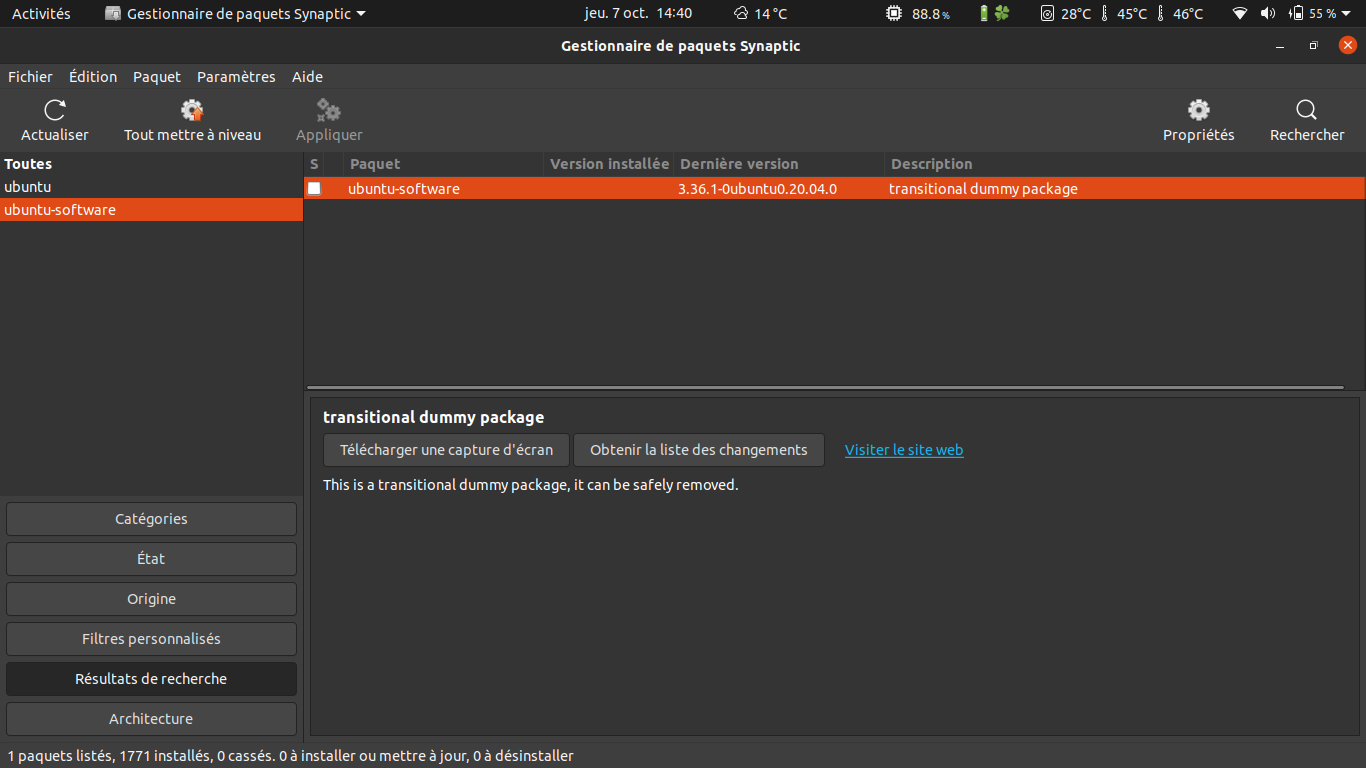Click the bold 'transitional dummy package' details heading
1366x768 pixels.
[433, 417]
